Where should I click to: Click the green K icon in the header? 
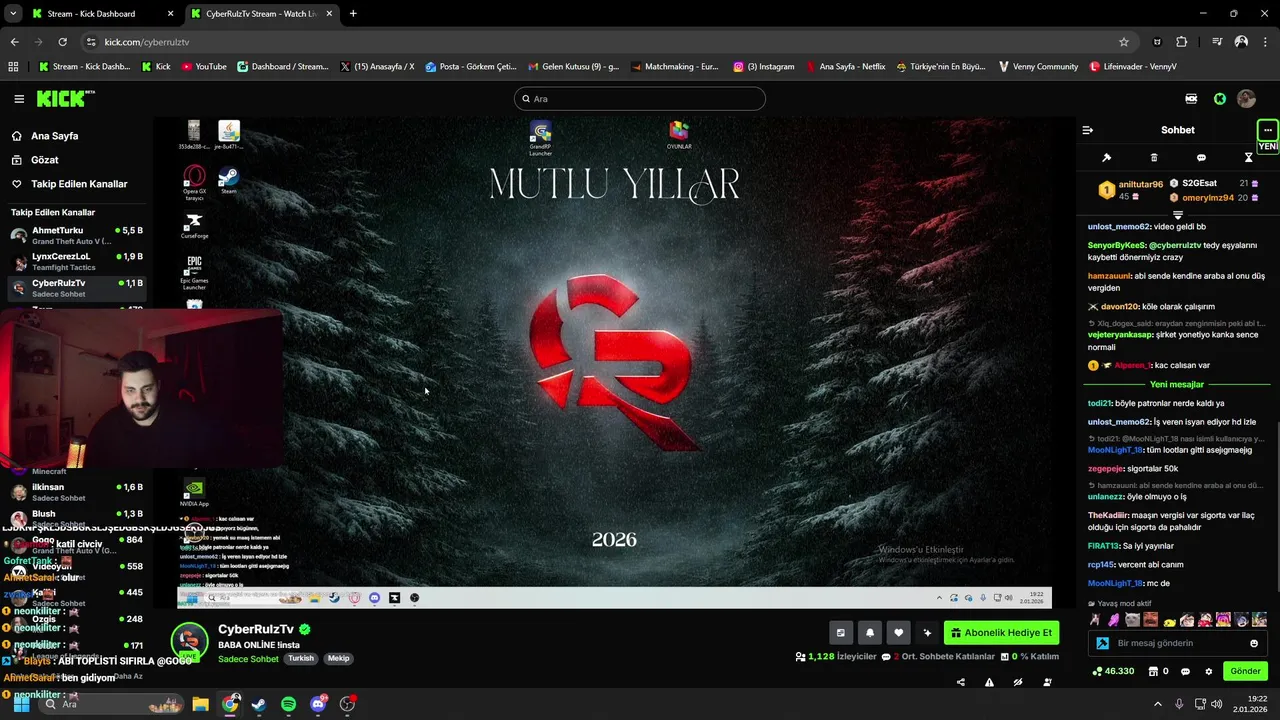[x=1219, y=99]
